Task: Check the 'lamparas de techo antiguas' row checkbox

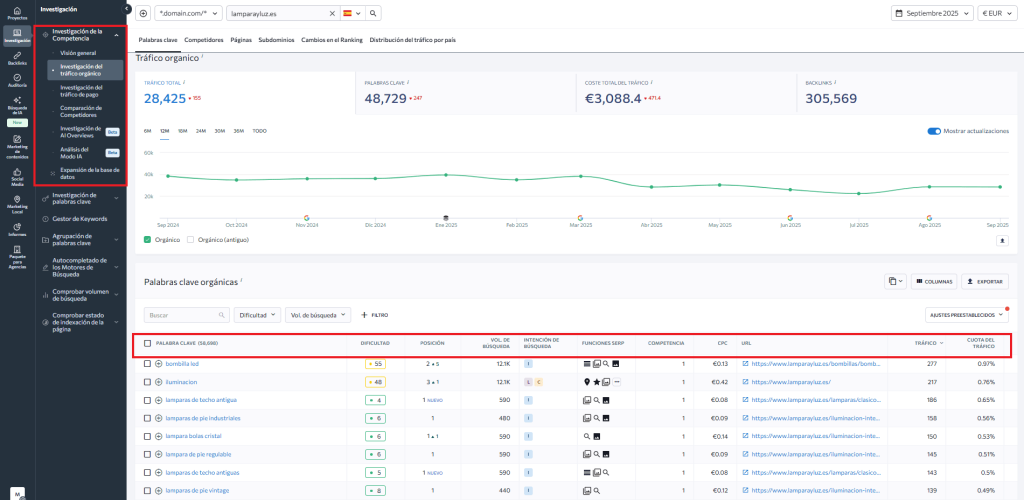Action: (148, 472)
